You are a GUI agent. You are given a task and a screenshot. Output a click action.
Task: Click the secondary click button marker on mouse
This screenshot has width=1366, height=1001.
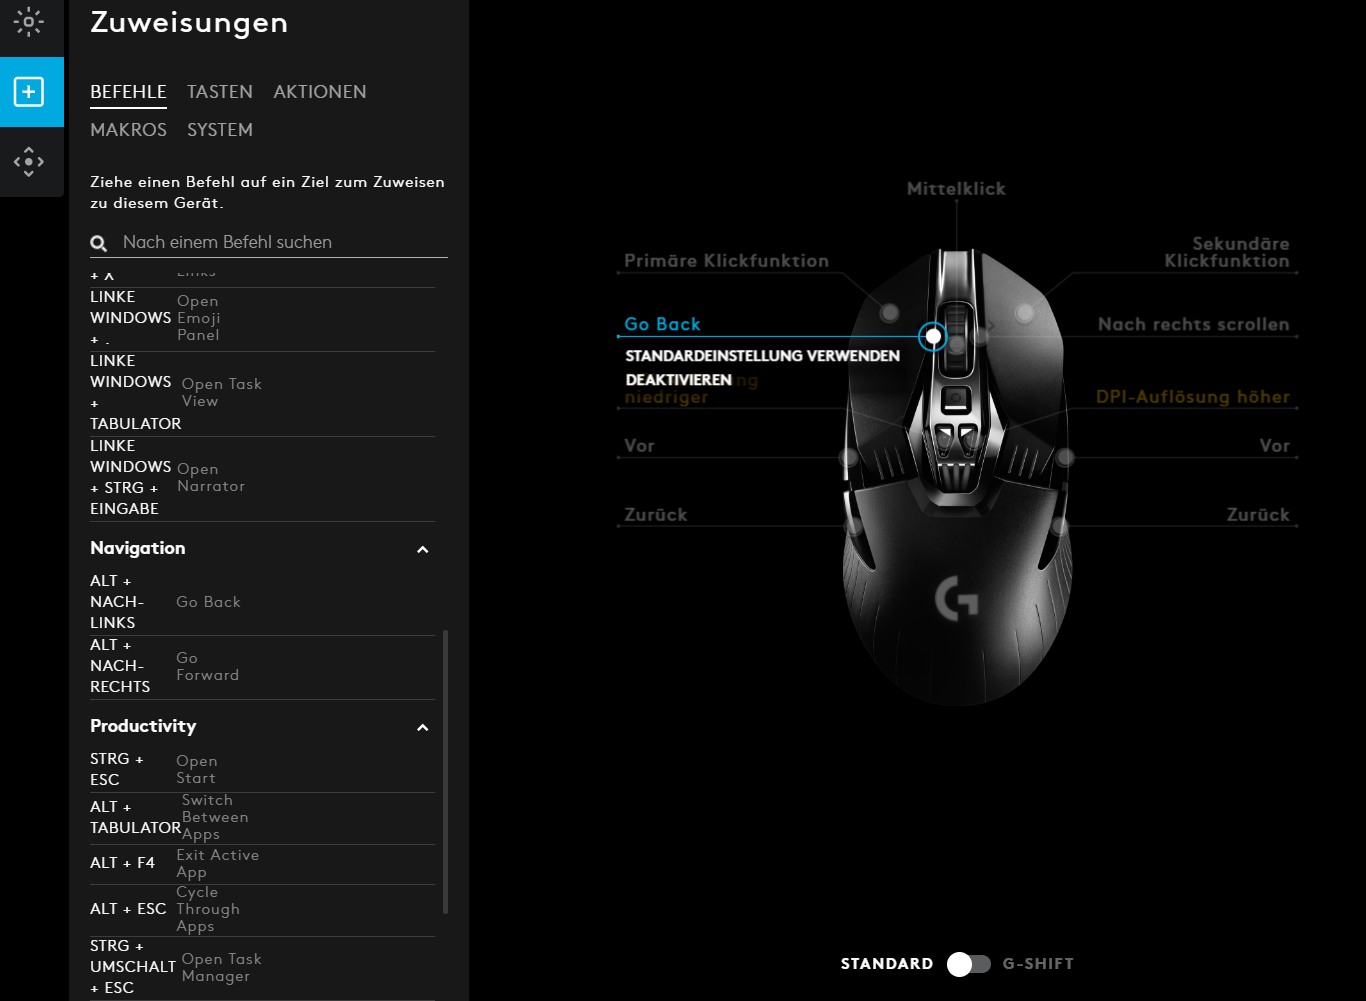tap(1024, 313)
